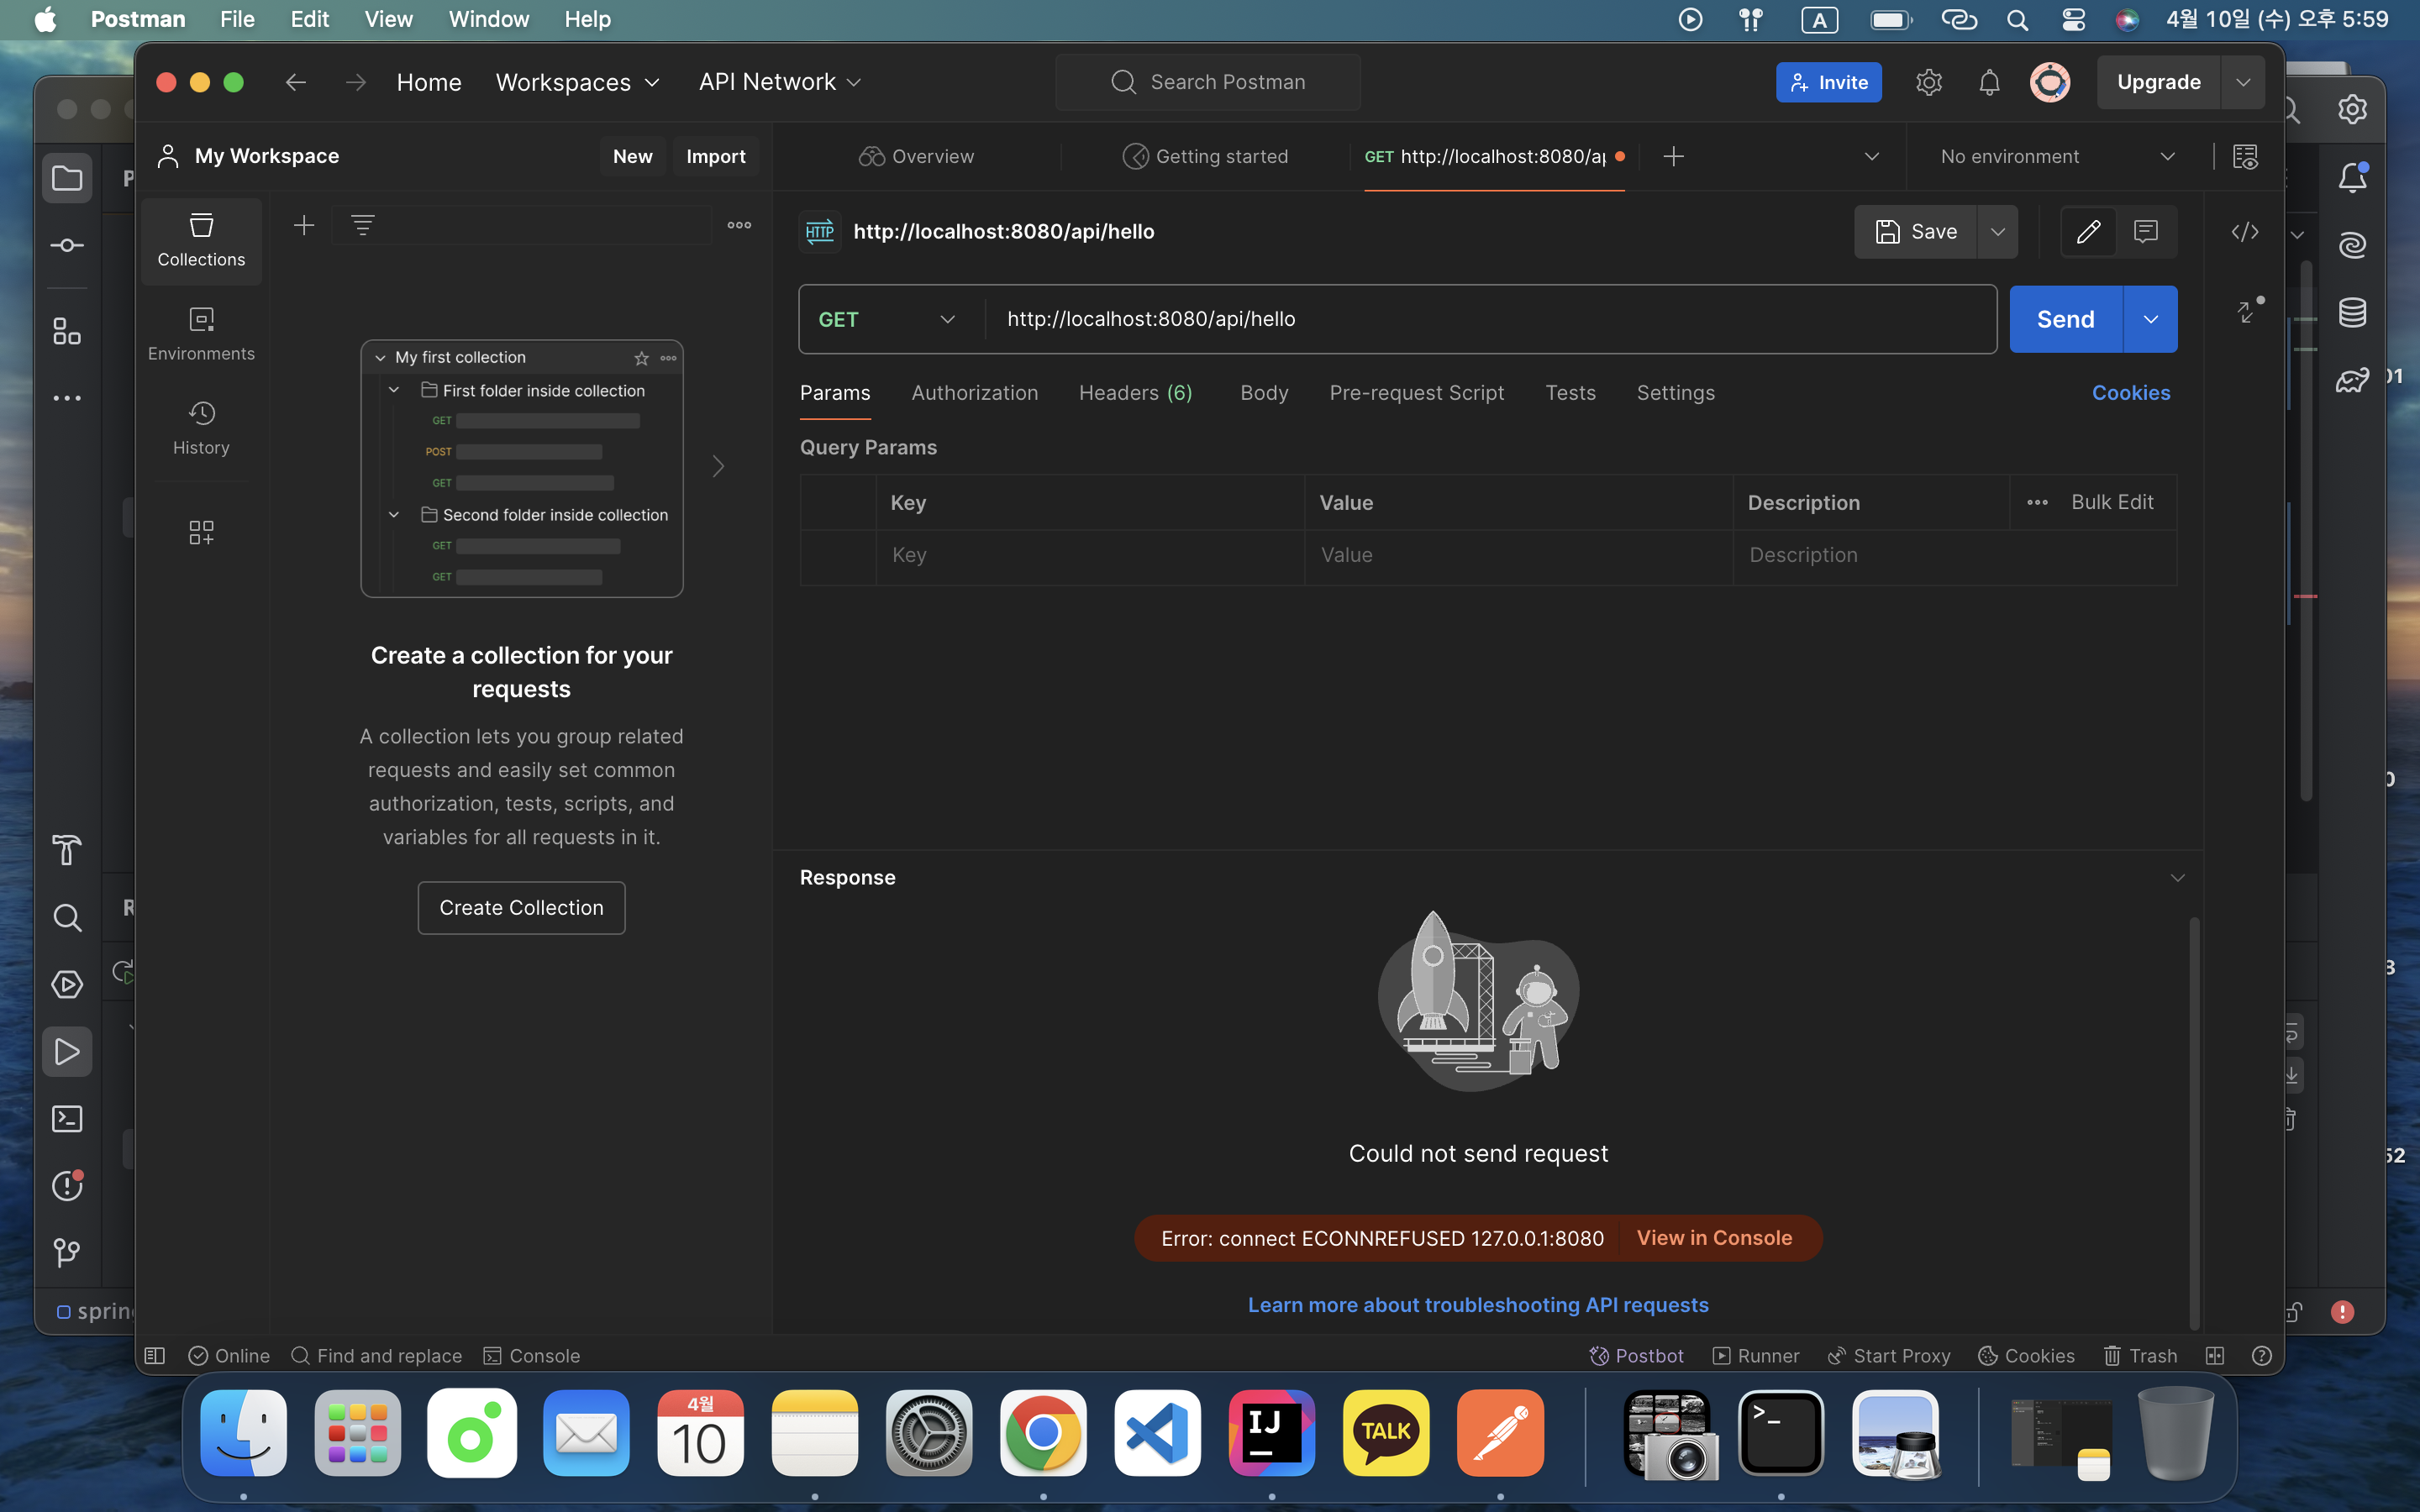Open the History sidebar panel
2420x1512 pixels.
(x=201, y=429)
